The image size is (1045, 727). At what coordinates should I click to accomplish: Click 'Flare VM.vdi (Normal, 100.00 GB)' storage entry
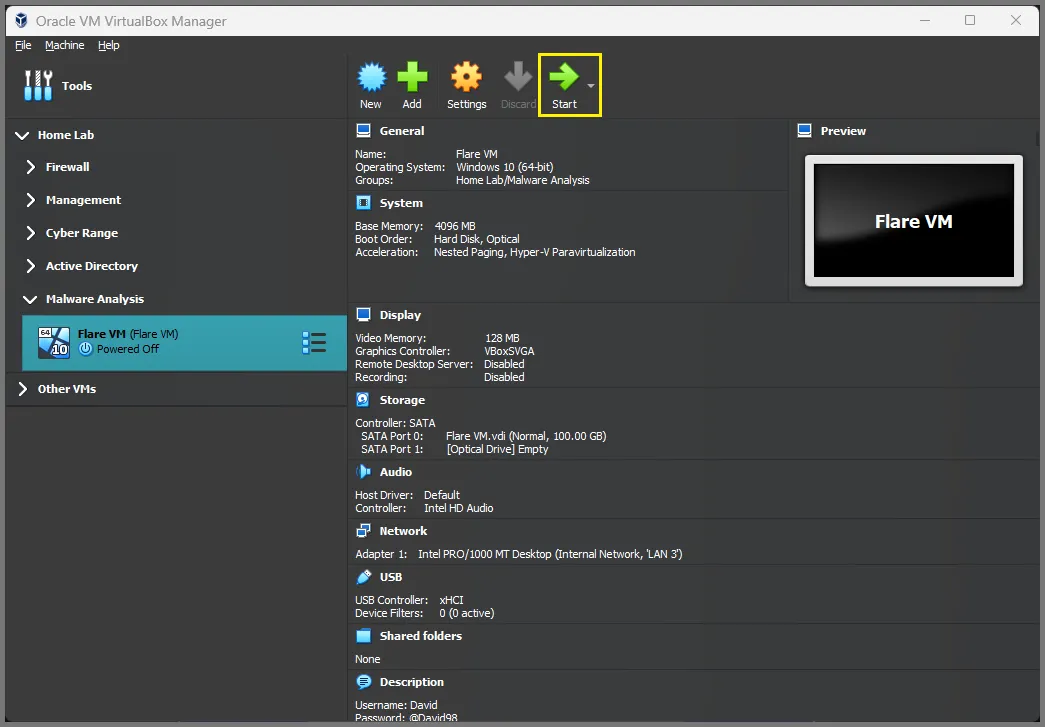pyautogui.click(x=526, y=436)
